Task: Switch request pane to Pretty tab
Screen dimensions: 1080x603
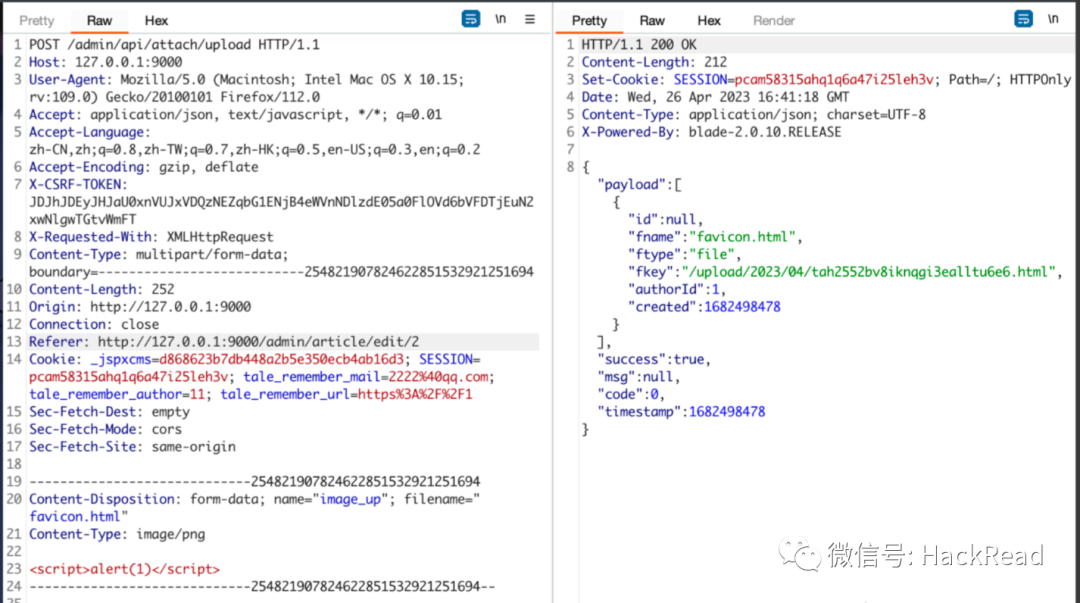Action: pyautogui.click(x=37, y=21)
